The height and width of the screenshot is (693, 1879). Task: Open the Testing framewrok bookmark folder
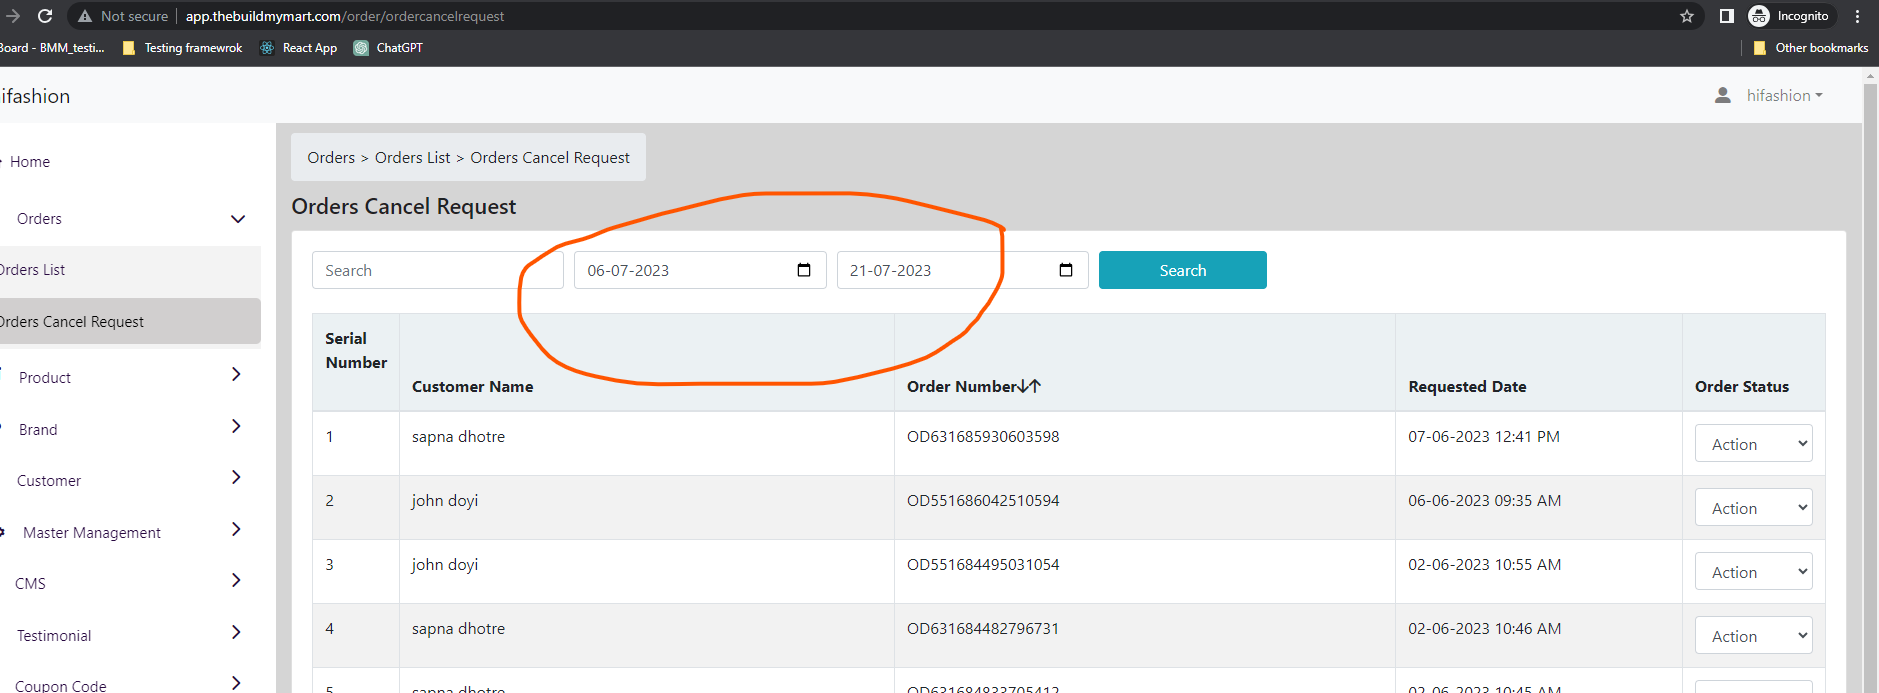coord(182,48)
